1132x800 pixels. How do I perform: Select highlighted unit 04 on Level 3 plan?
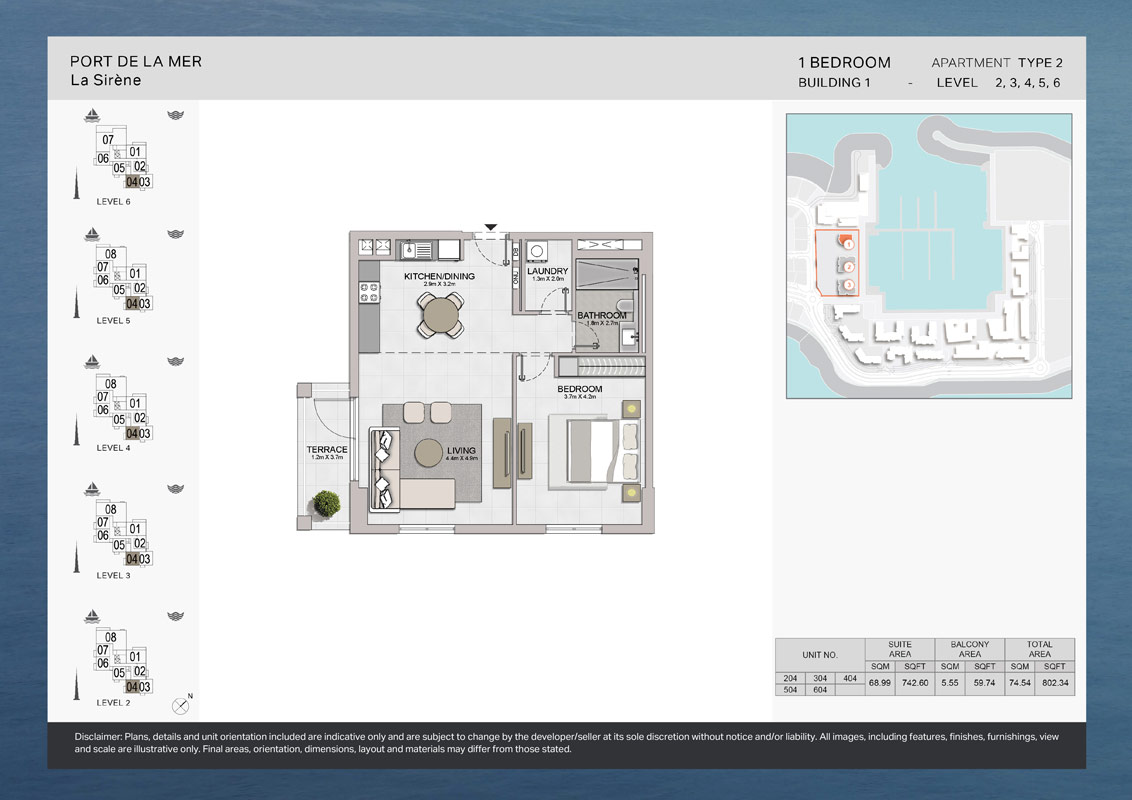pos(131,560)
